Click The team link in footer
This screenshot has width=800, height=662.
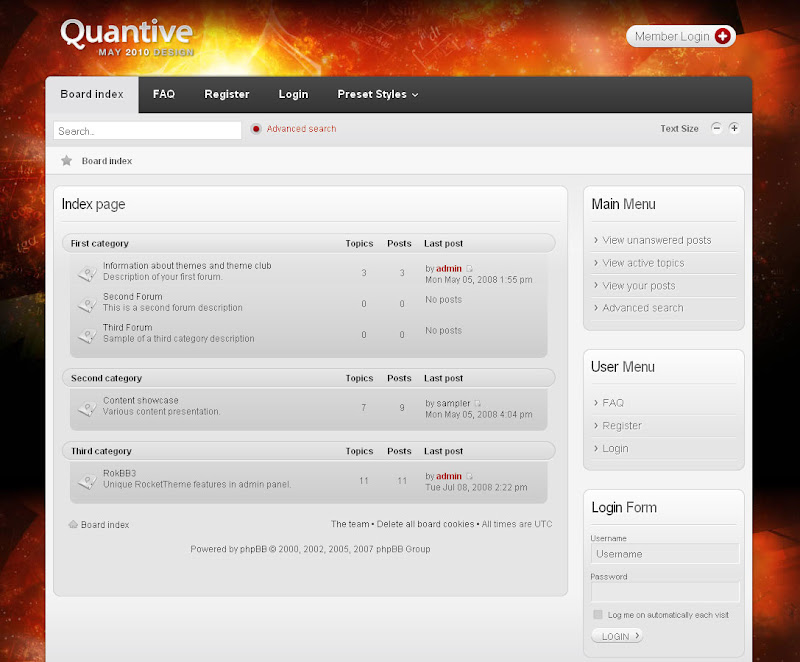coord(350,524)
